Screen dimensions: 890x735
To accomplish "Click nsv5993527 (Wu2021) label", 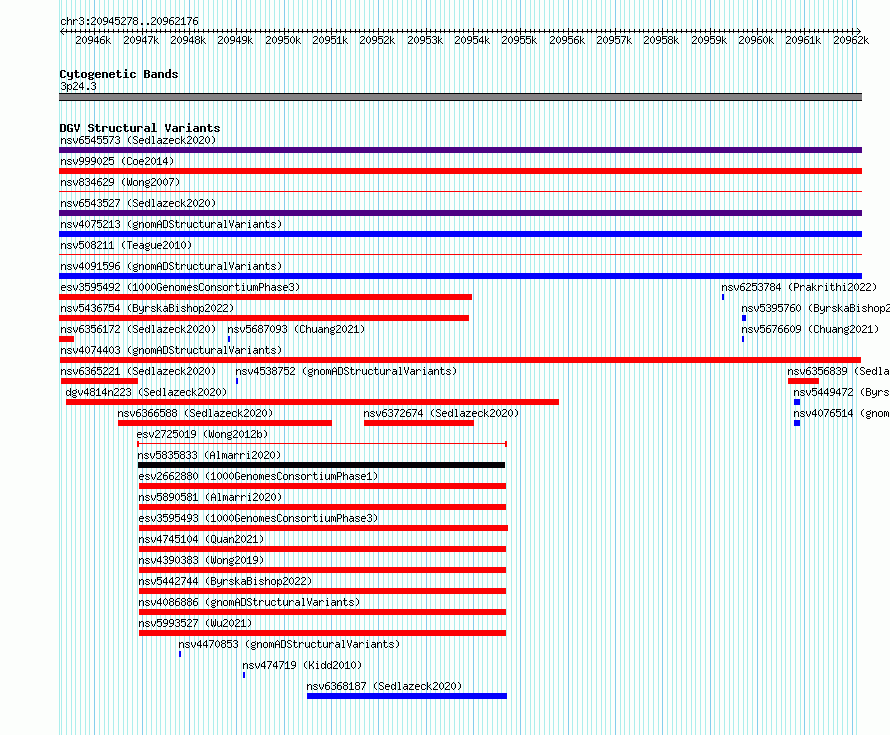I will pos(195,623).
